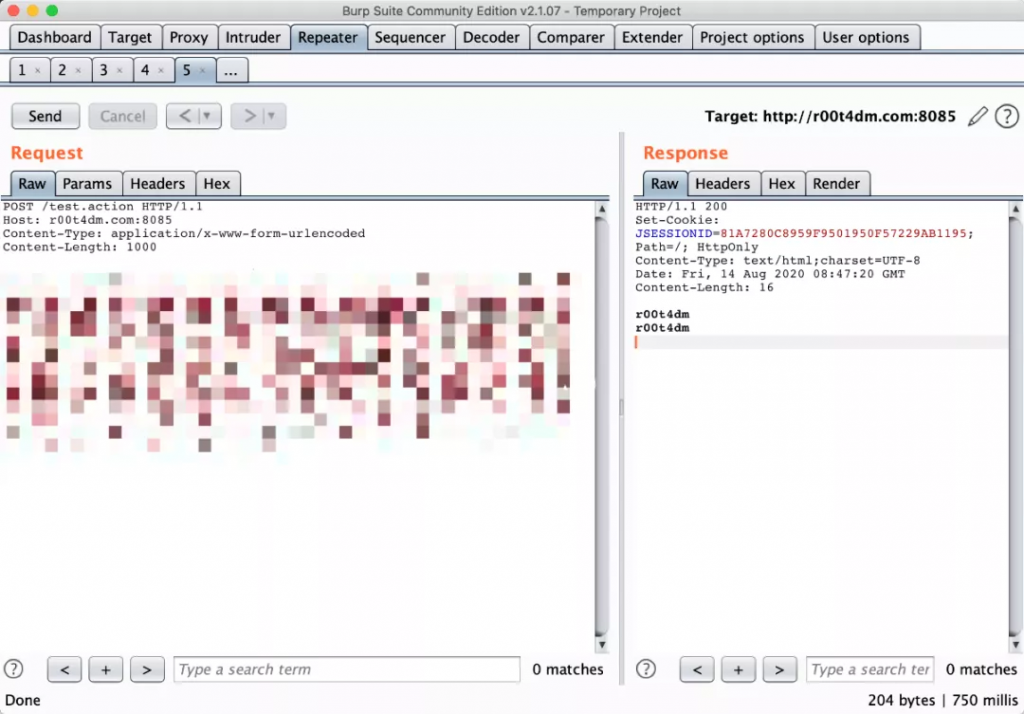Open the Dashboard tab

pos(55,37)
